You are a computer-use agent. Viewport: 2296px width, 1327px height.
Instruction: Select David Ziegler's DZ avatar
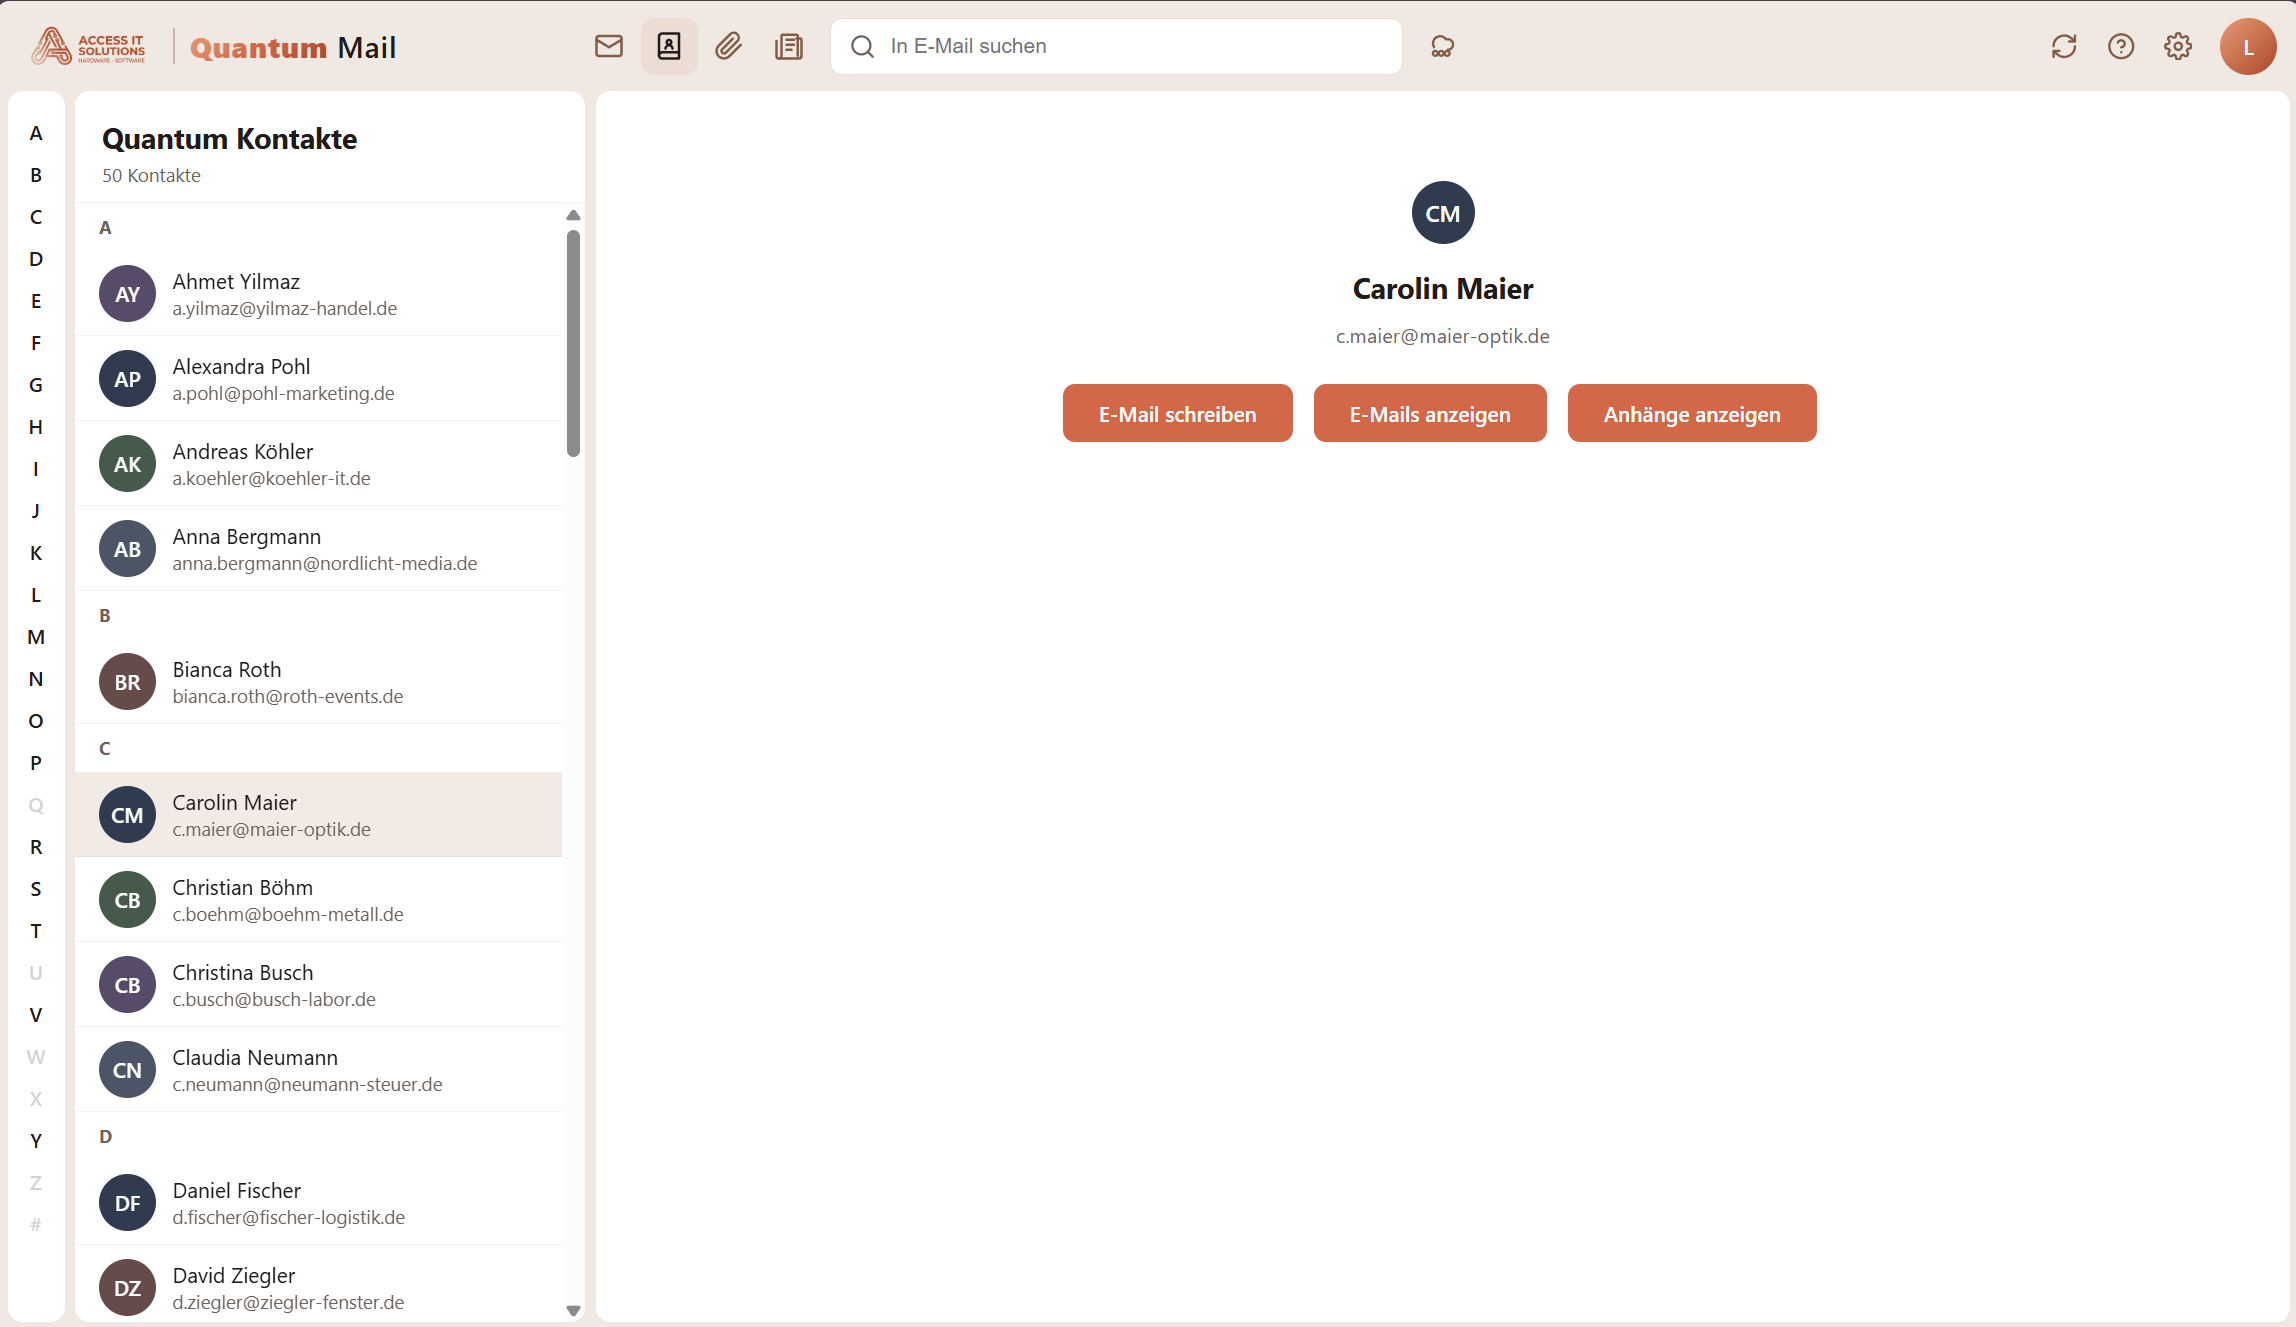[x=127, y=1288]
